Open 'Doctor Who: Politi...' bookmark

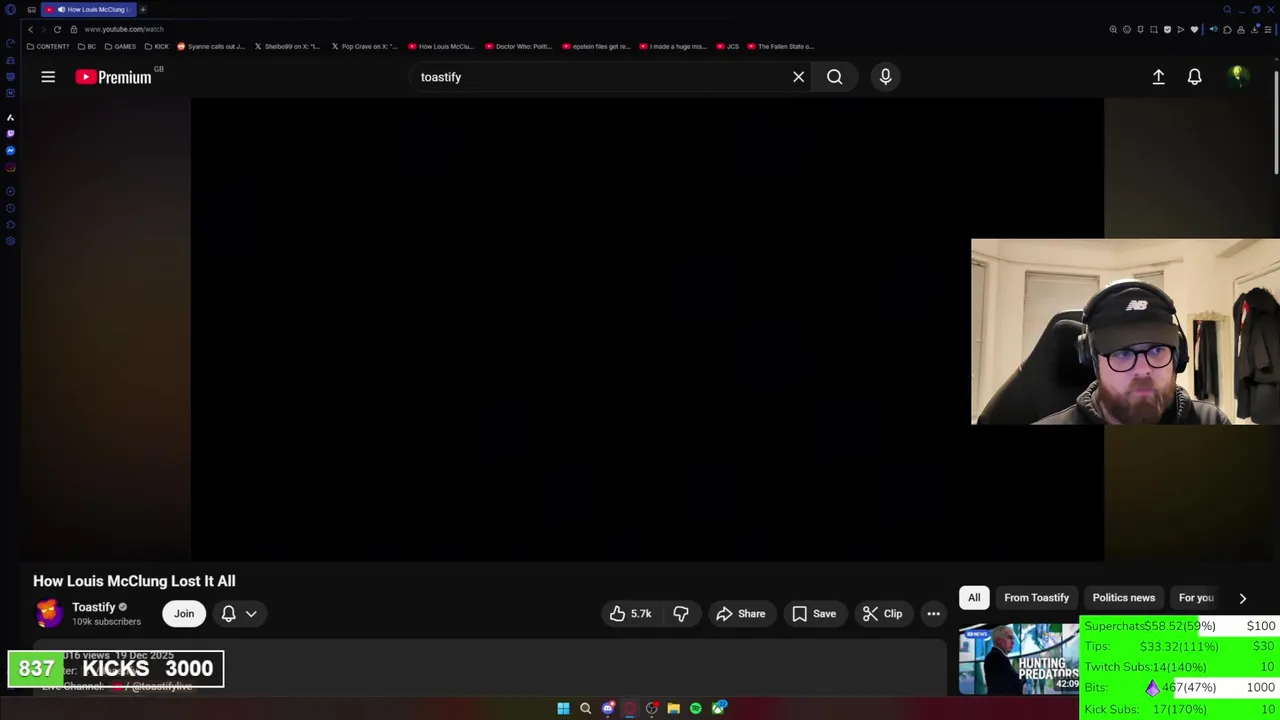tap(519, 46)
